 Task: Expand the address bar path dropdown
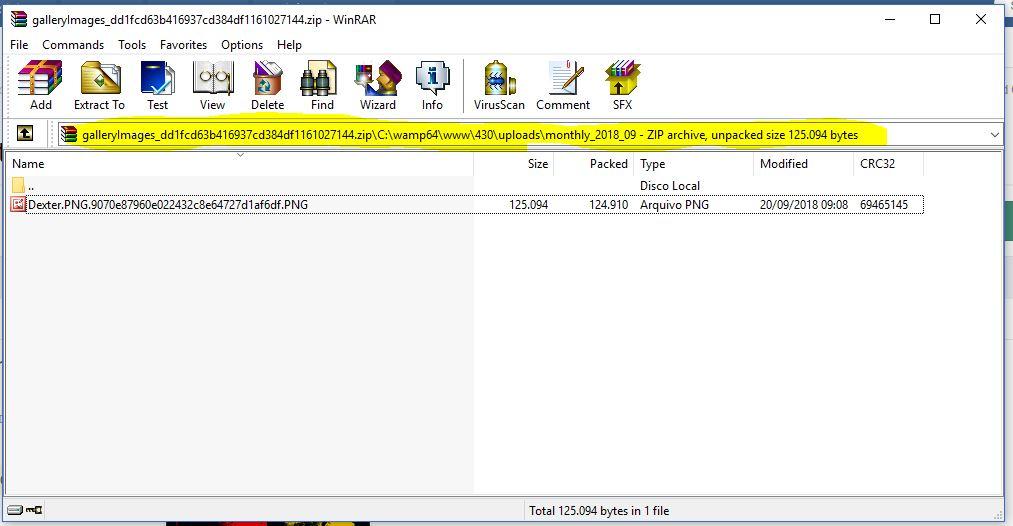click(994, 135)
